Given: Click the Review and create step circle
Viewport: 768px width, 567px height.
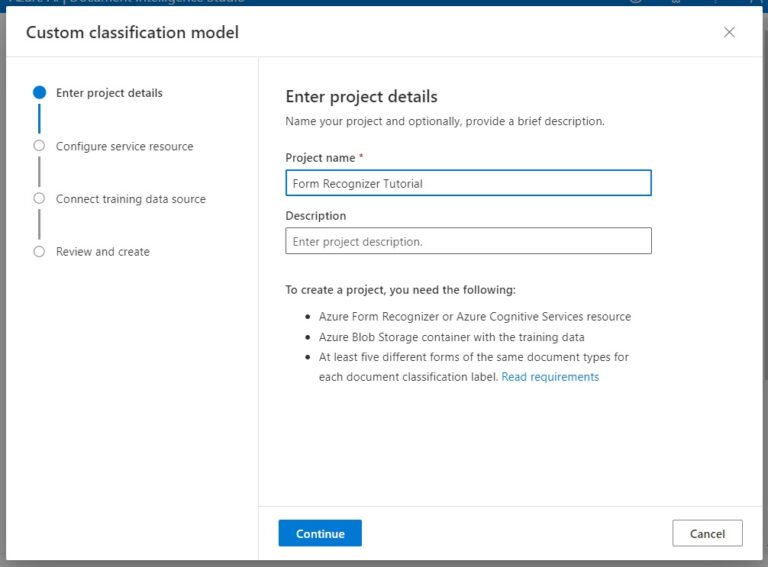Looking at the screenshot, I should pyautogui.click(x=39, y=251).
